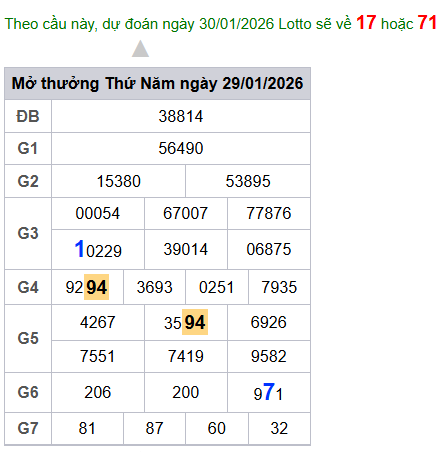Click the G7 row label
The height and width of the screenshot is (452, 447).
click(x=28, y=429)
